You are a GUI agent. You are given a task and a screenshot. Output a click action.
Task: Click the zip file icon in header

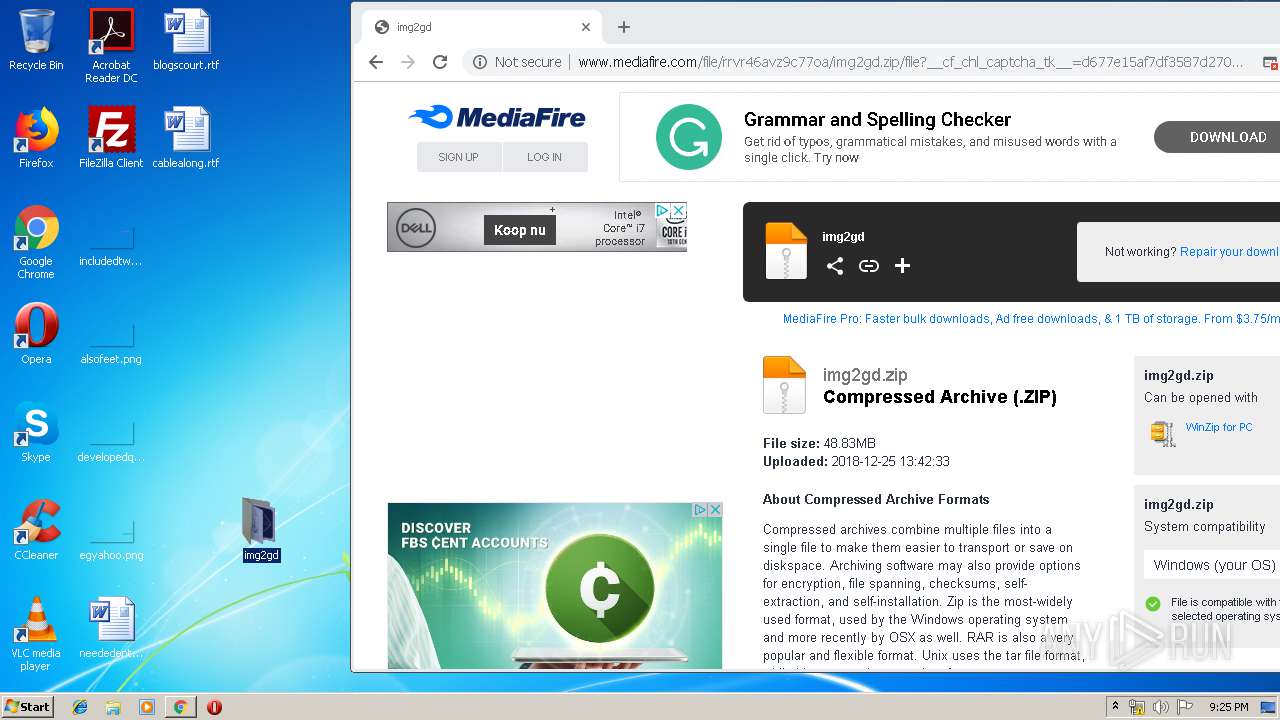pyautogui.click(x=786, y=250)
